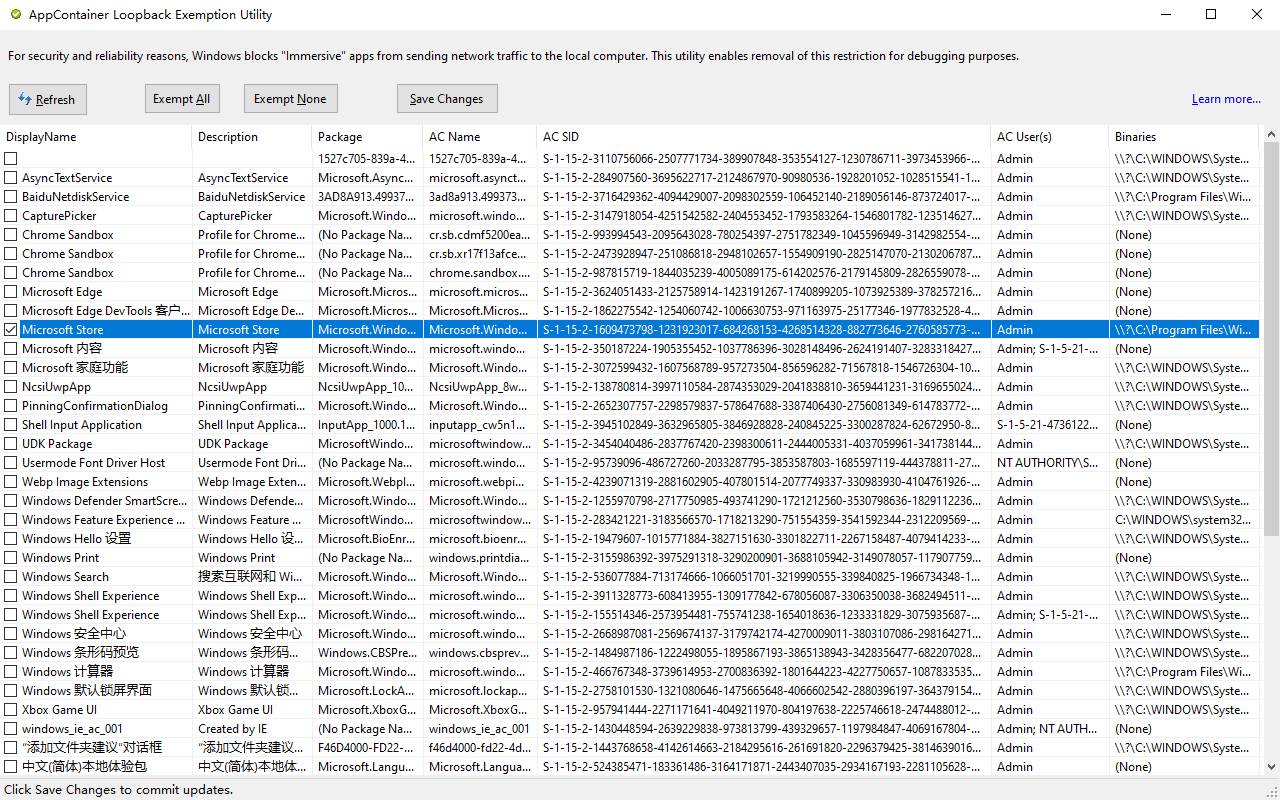Tick the Windows Search checkbox
Screen dimensions: 1280x800
pyautogui.click(x=11, y=576)
